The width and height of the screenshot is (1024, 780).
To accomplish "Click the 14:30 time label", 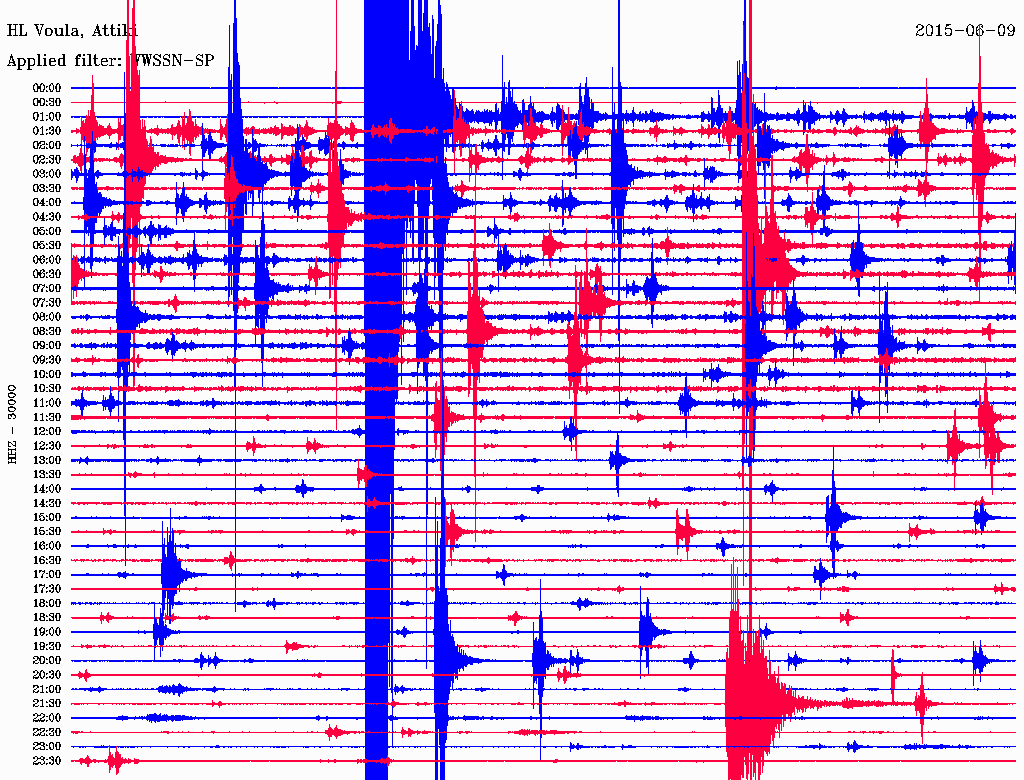I will (47, 503).
